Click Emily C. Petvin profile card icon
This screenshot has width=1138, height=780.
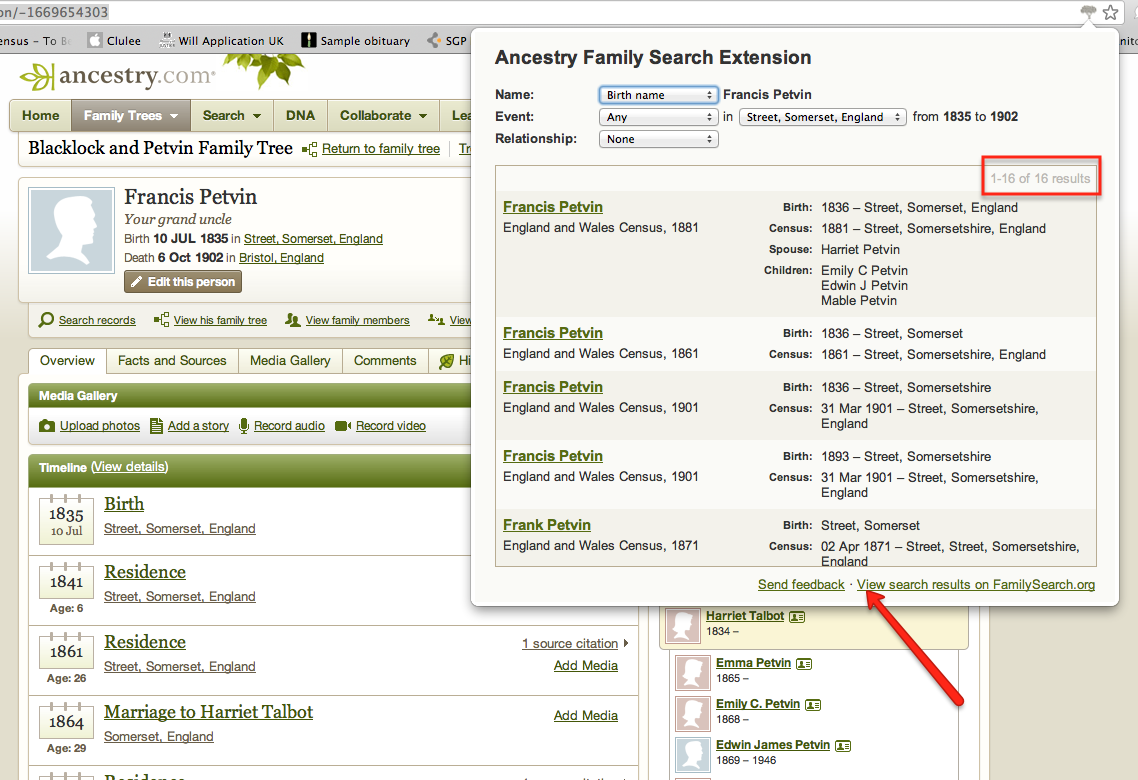[813, 705]
